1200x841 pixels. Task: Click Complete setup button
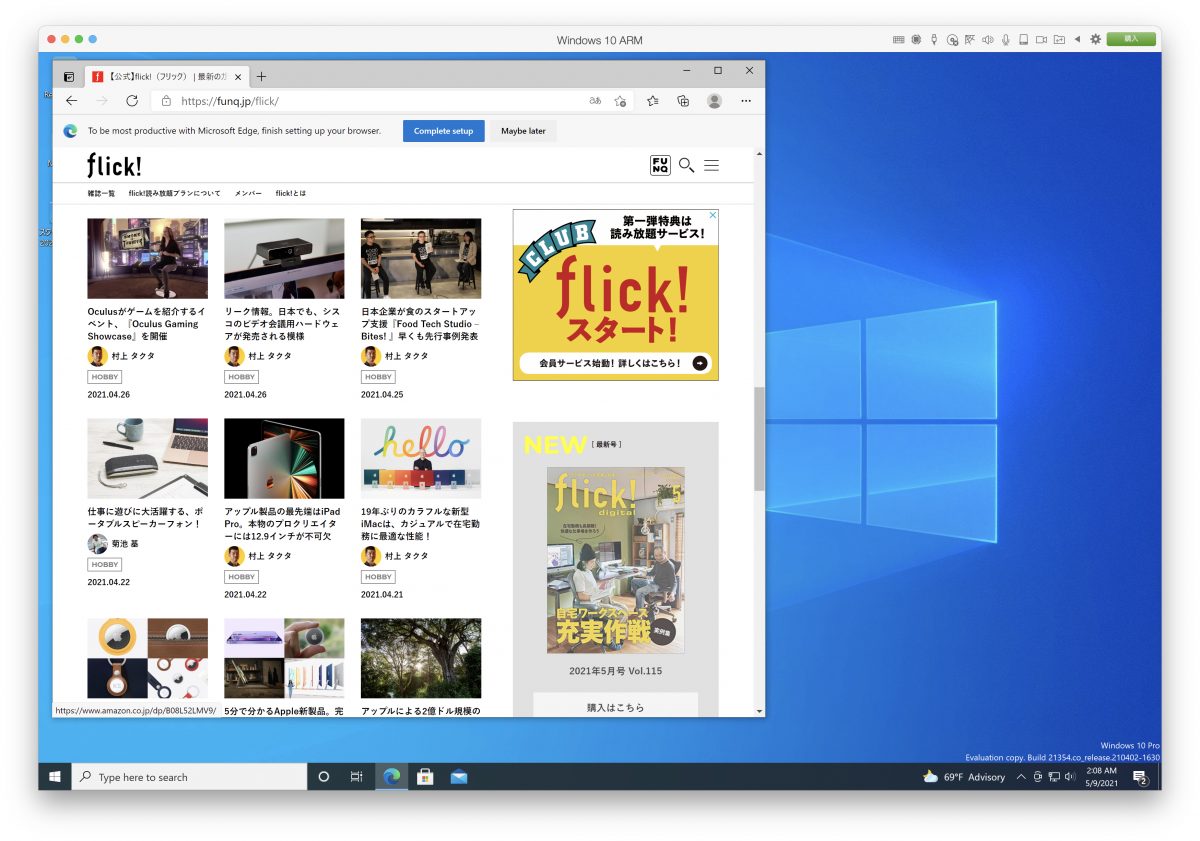coord(443,131)
